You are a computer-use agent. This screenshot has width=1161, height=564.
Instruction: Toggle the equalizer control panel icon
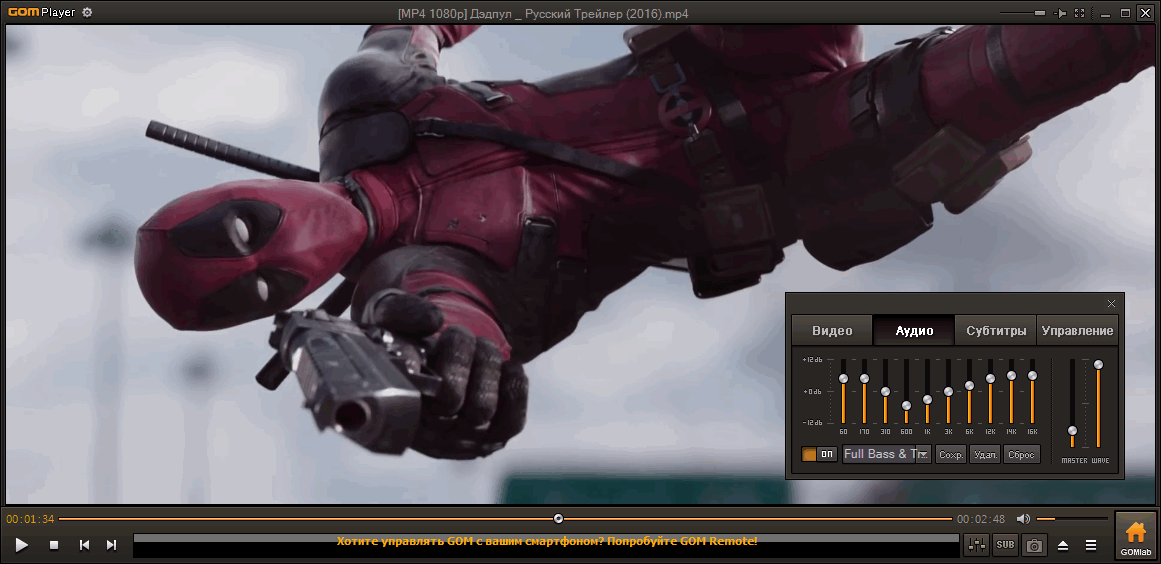[x=977, y=545]
